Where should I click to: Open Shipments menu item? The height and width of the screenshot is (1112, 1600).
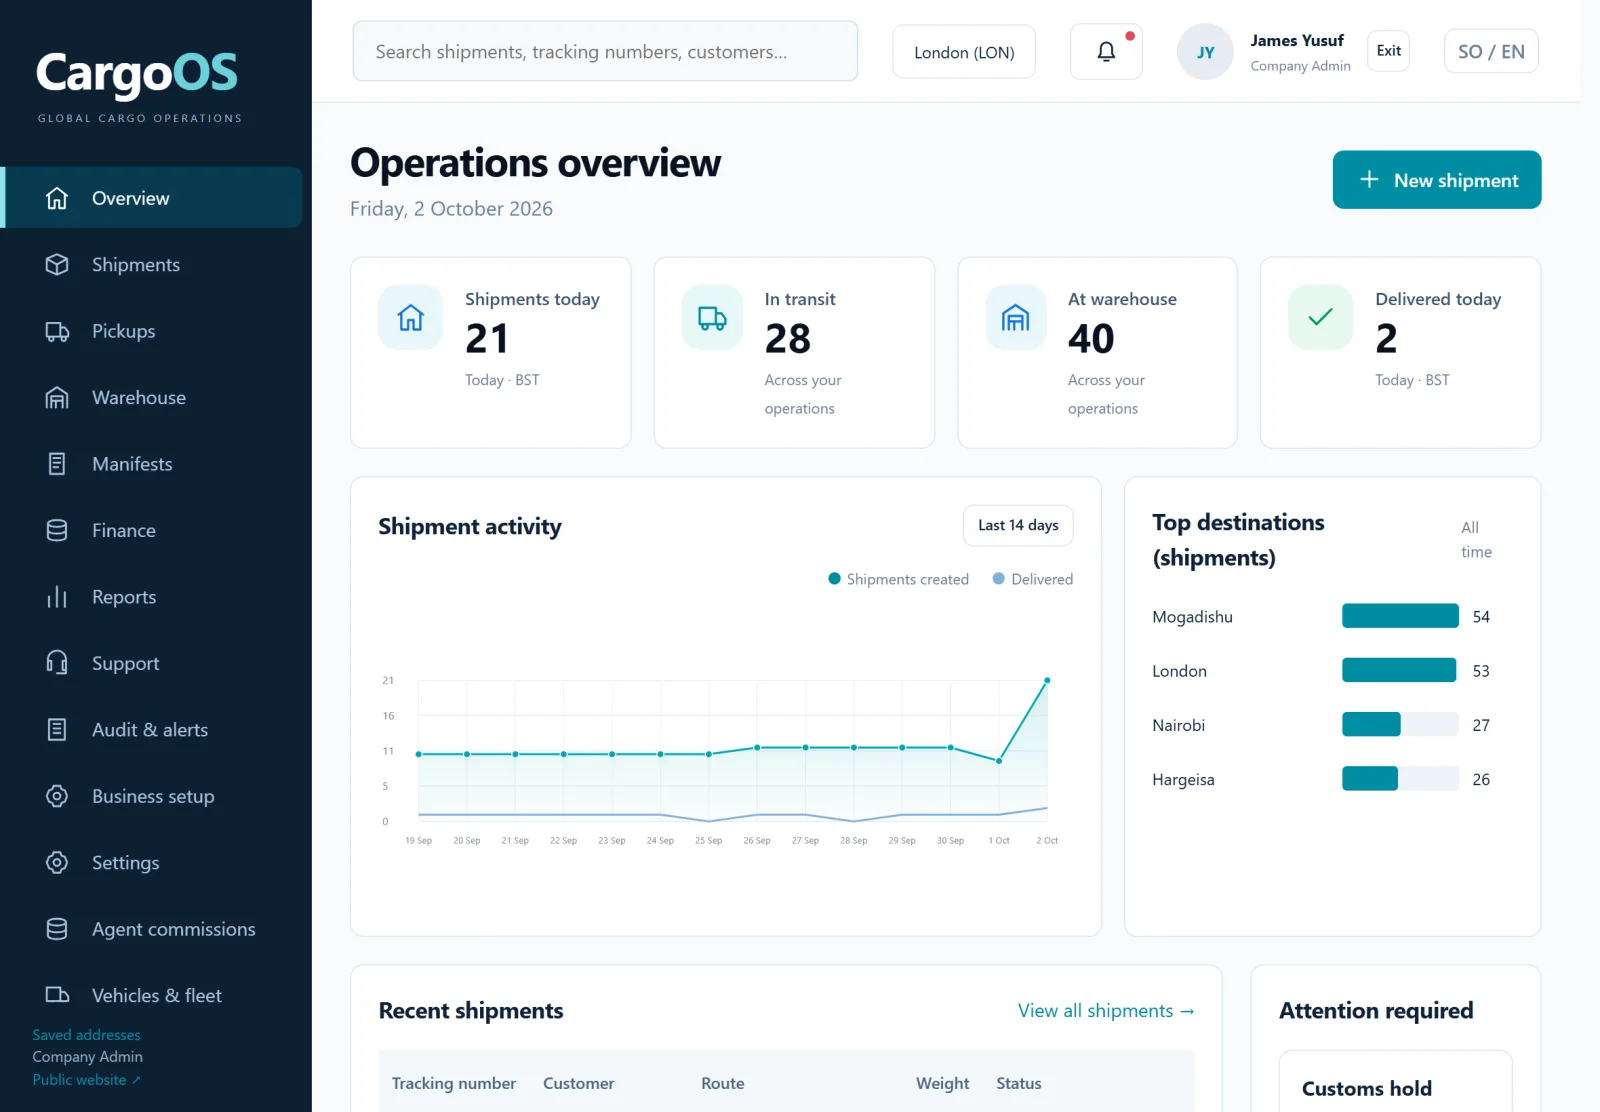point(154,264)
